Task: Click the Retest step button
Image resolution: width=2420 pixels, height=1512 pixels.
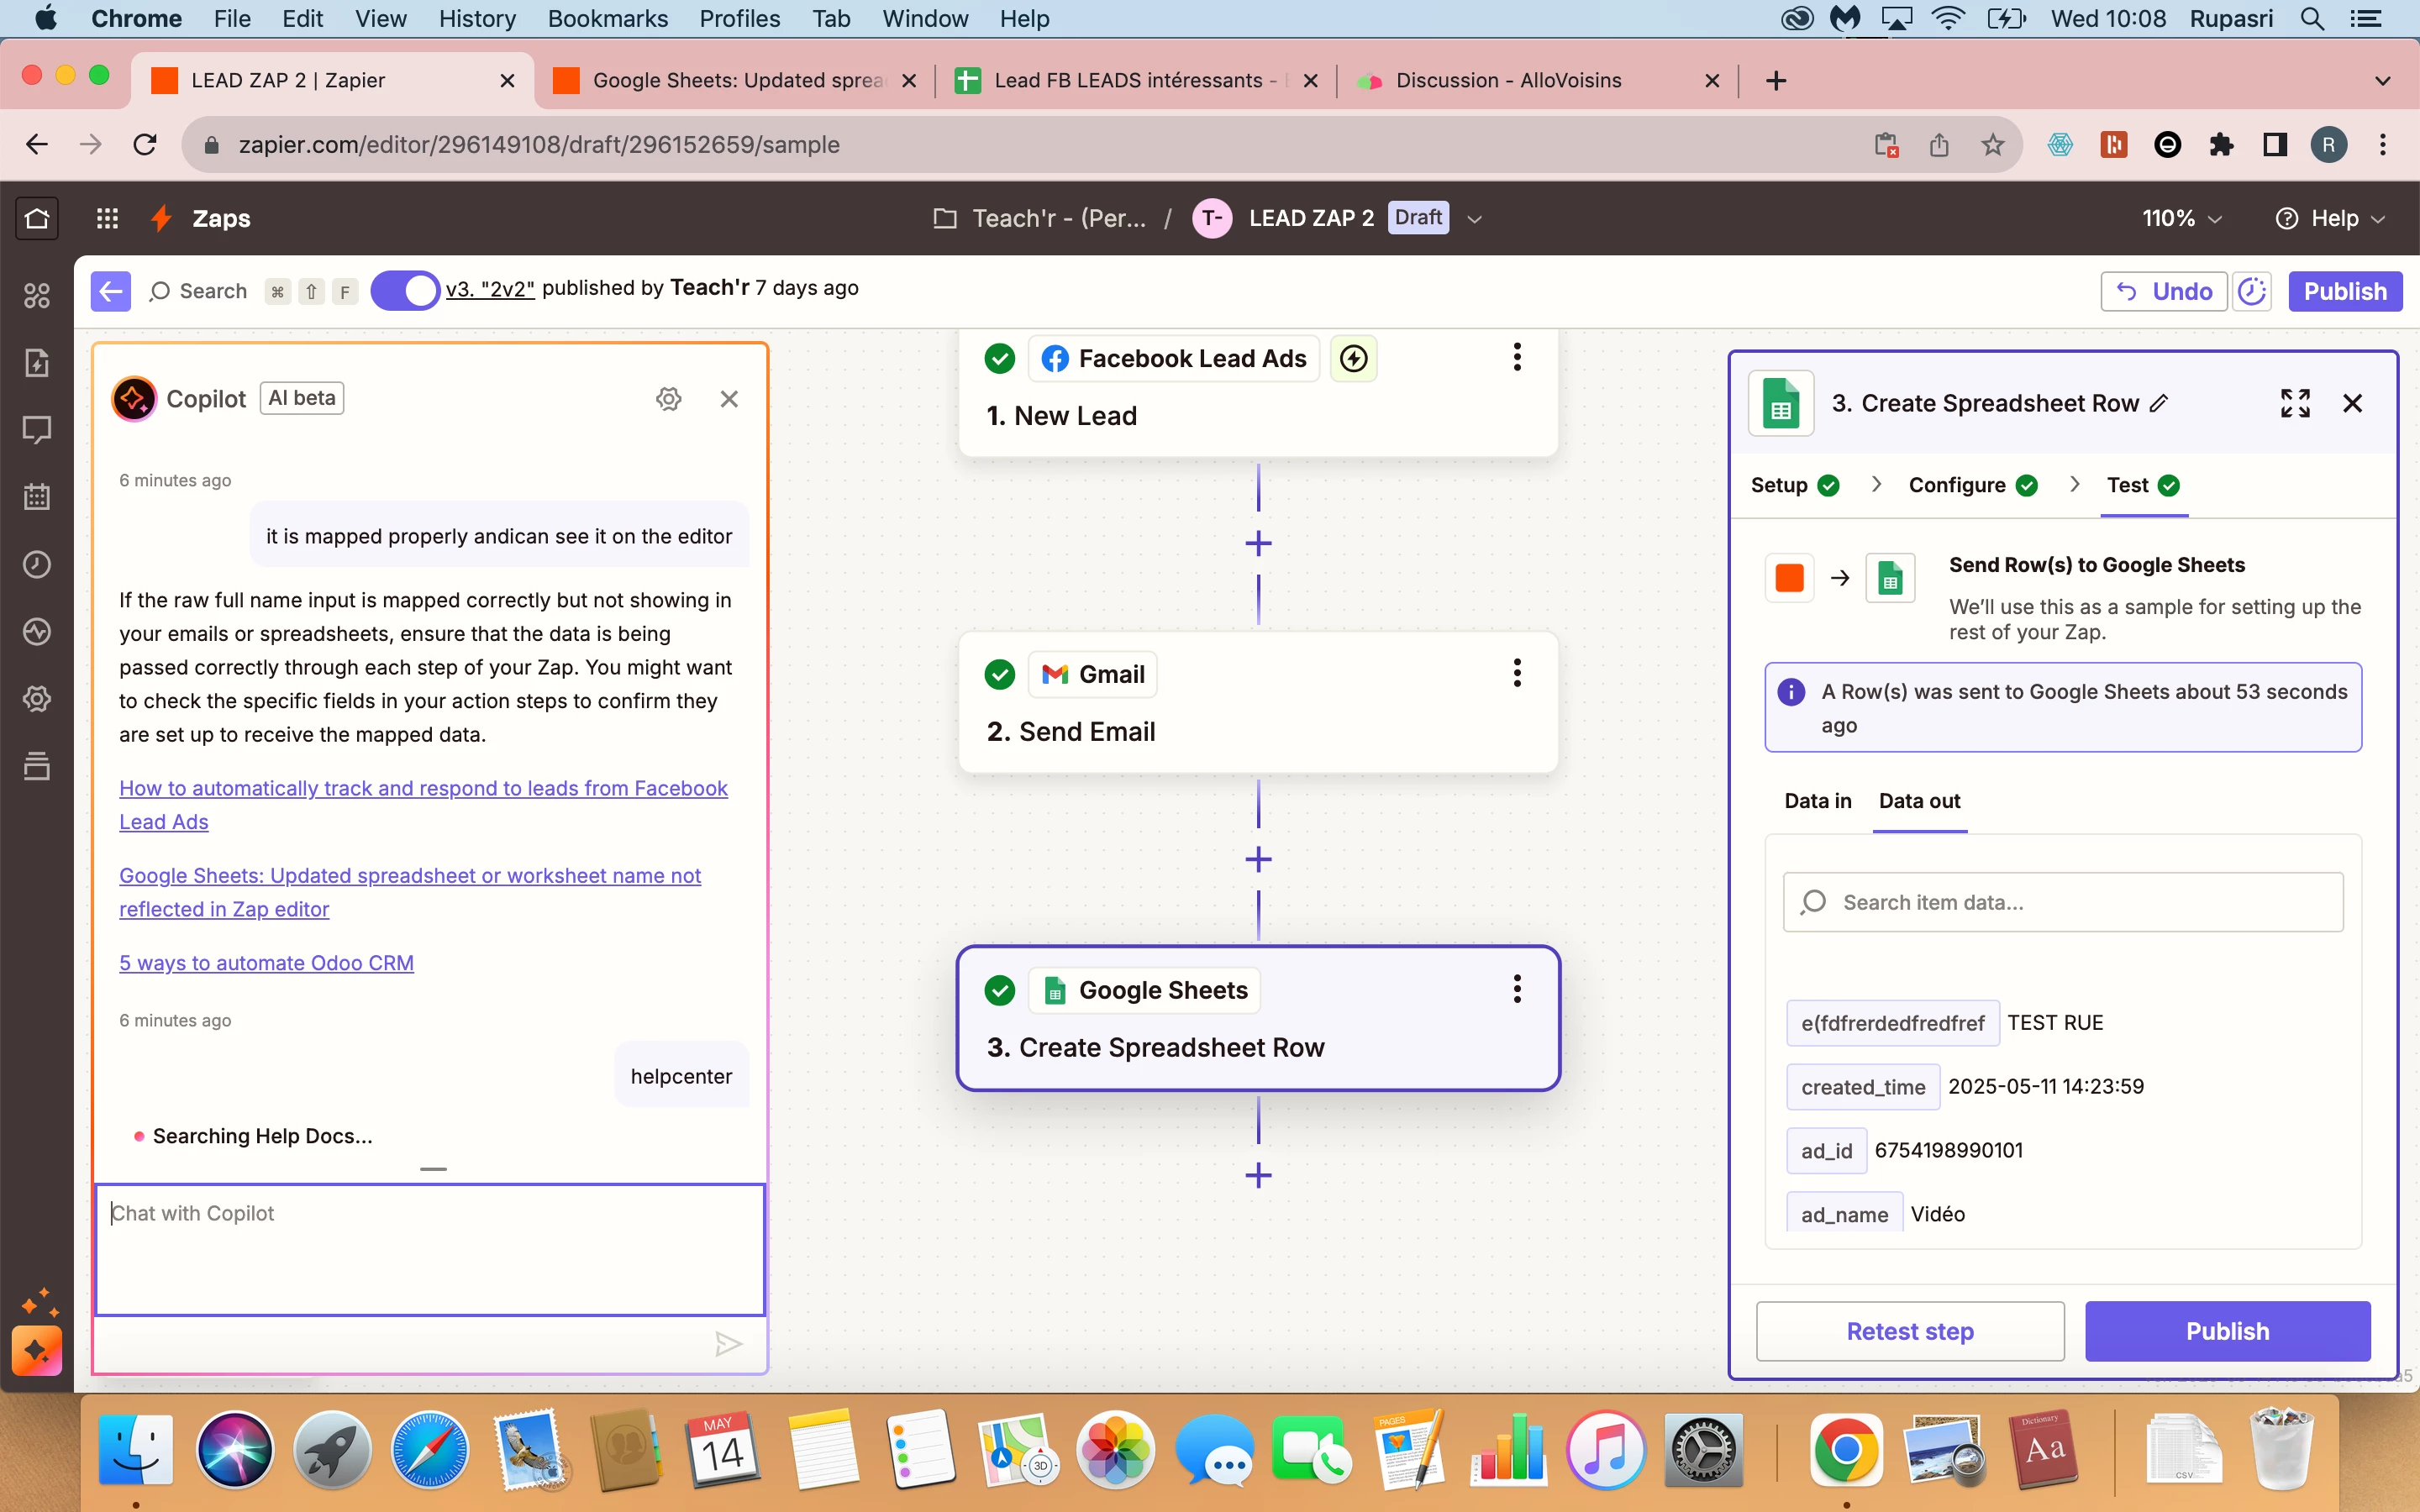Action: (x=1909, y=1331)
